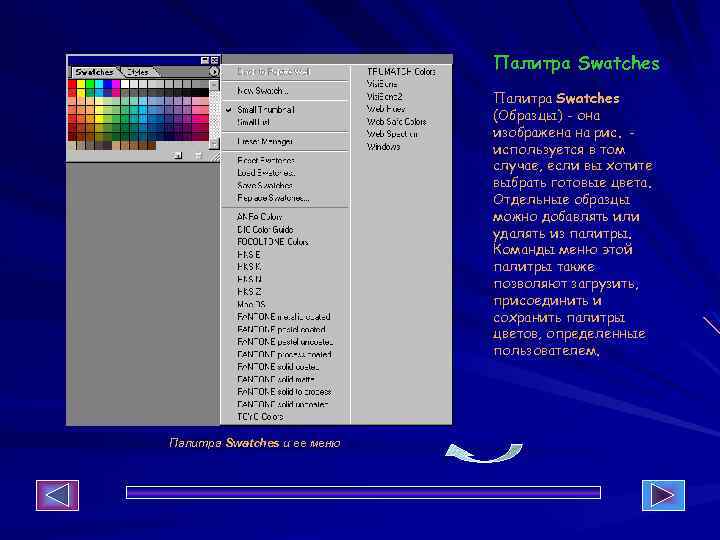The image size is (720, 540).
Task: Load PANTONE solid to process library
Action: [285, 392]
